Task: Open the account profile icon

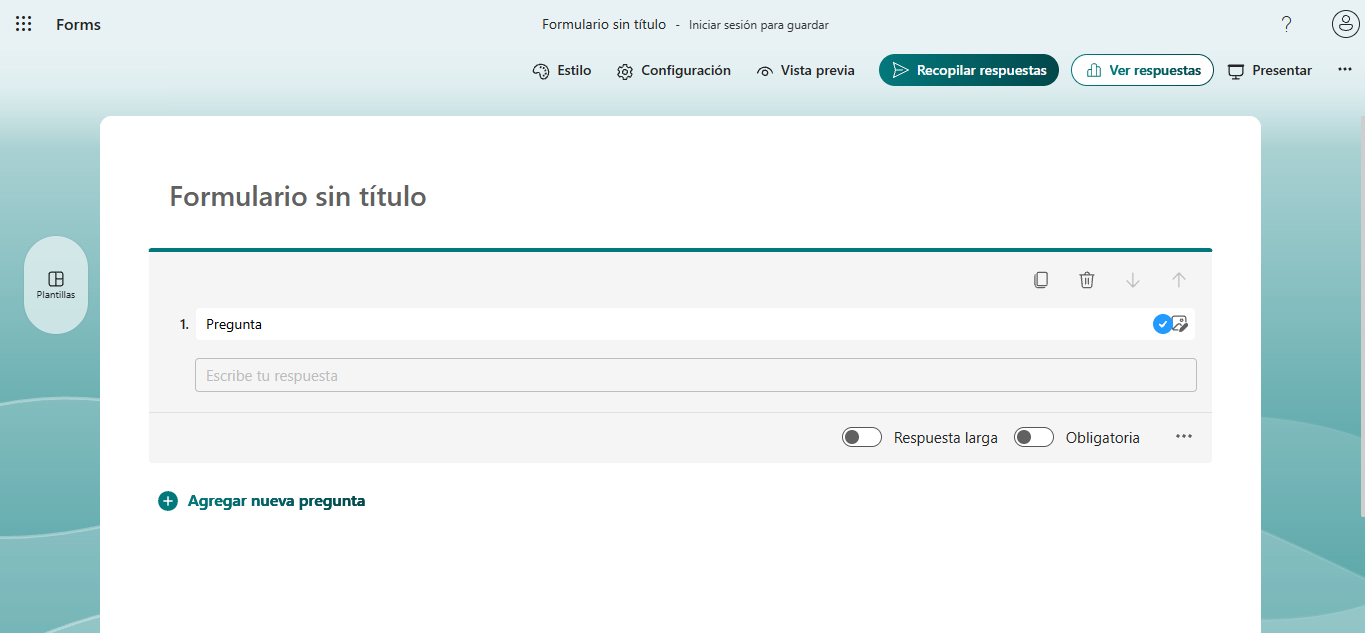Action: 1345,24
